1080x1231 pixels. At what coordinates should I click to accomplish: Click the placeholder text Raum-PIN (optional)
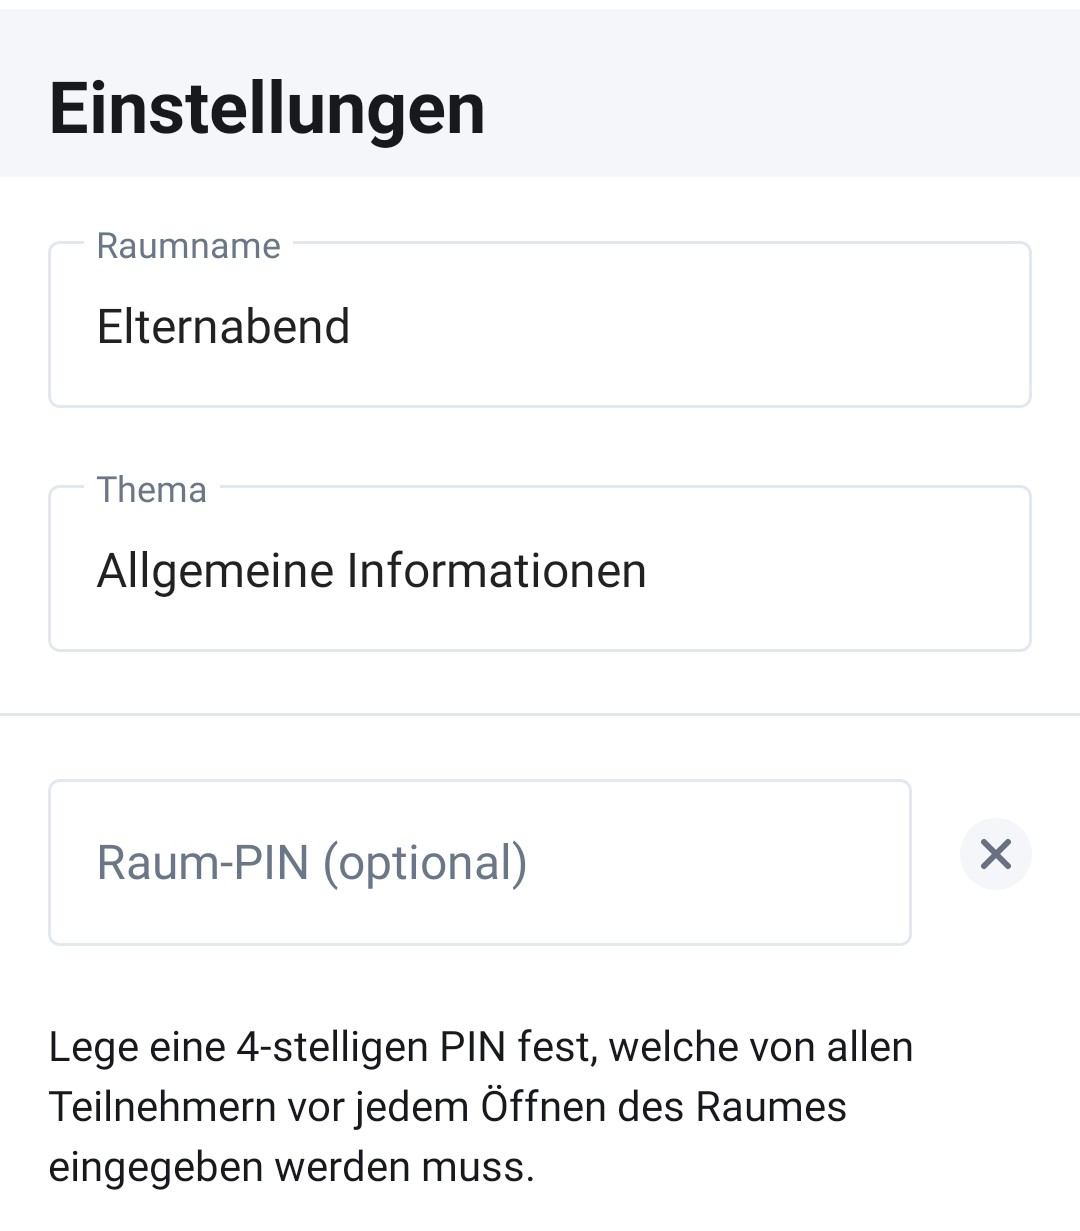312,862
